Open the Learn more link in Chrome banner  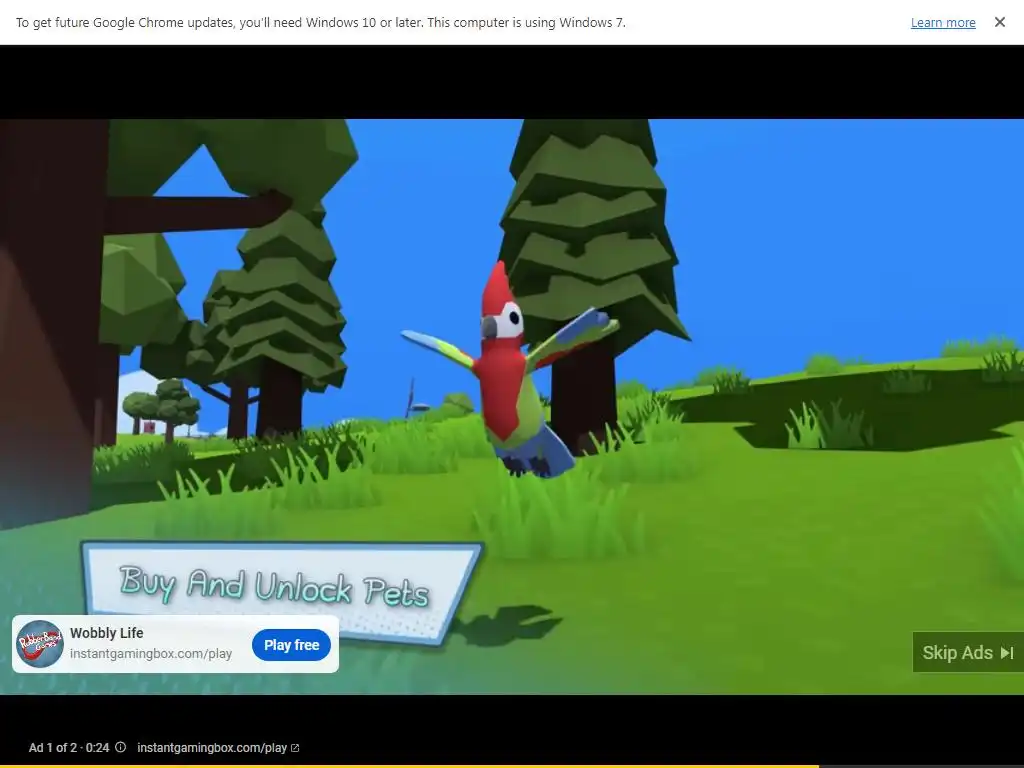[943, 23]
